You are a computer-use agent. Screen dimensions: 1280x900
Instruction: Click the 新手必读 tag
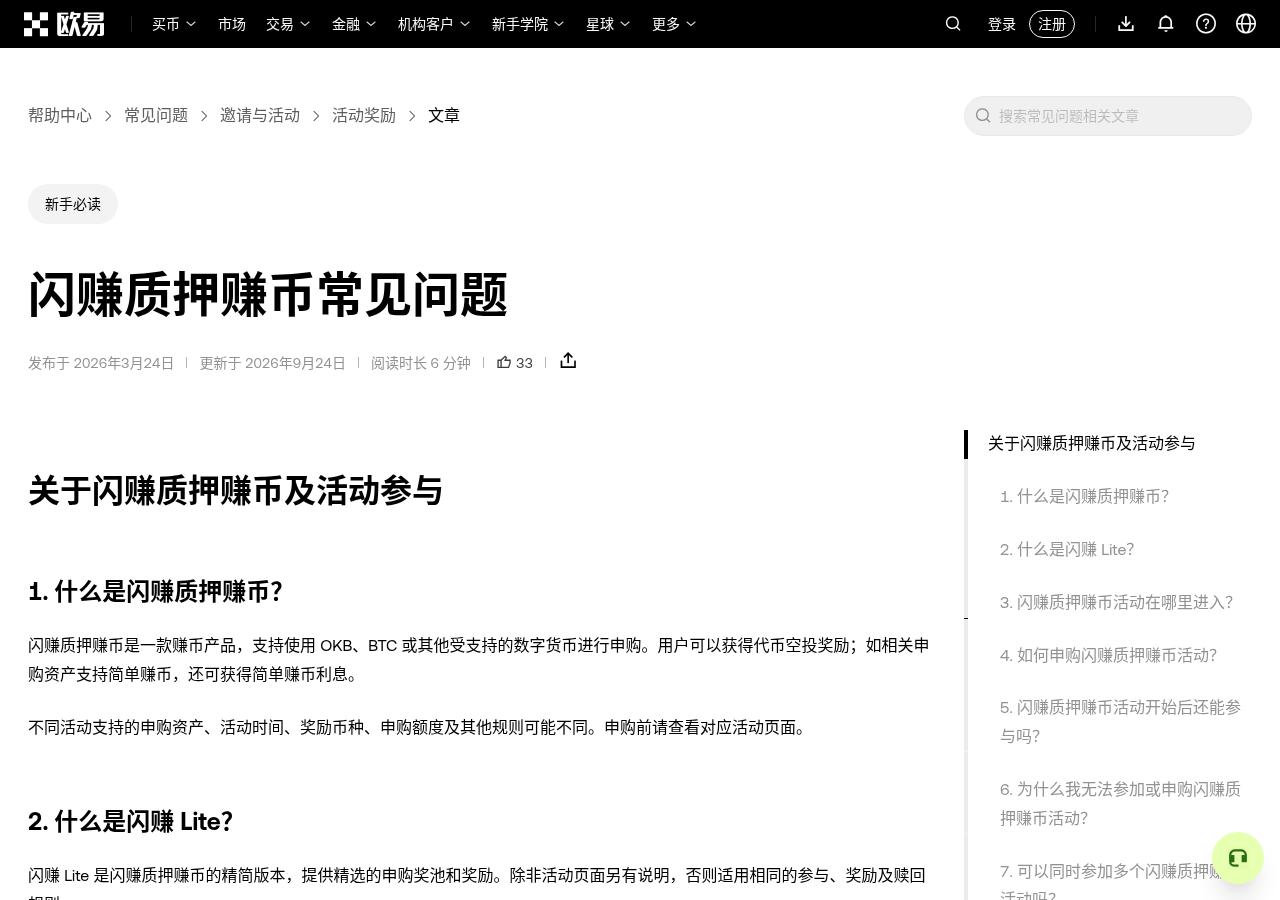click(73, 204)
